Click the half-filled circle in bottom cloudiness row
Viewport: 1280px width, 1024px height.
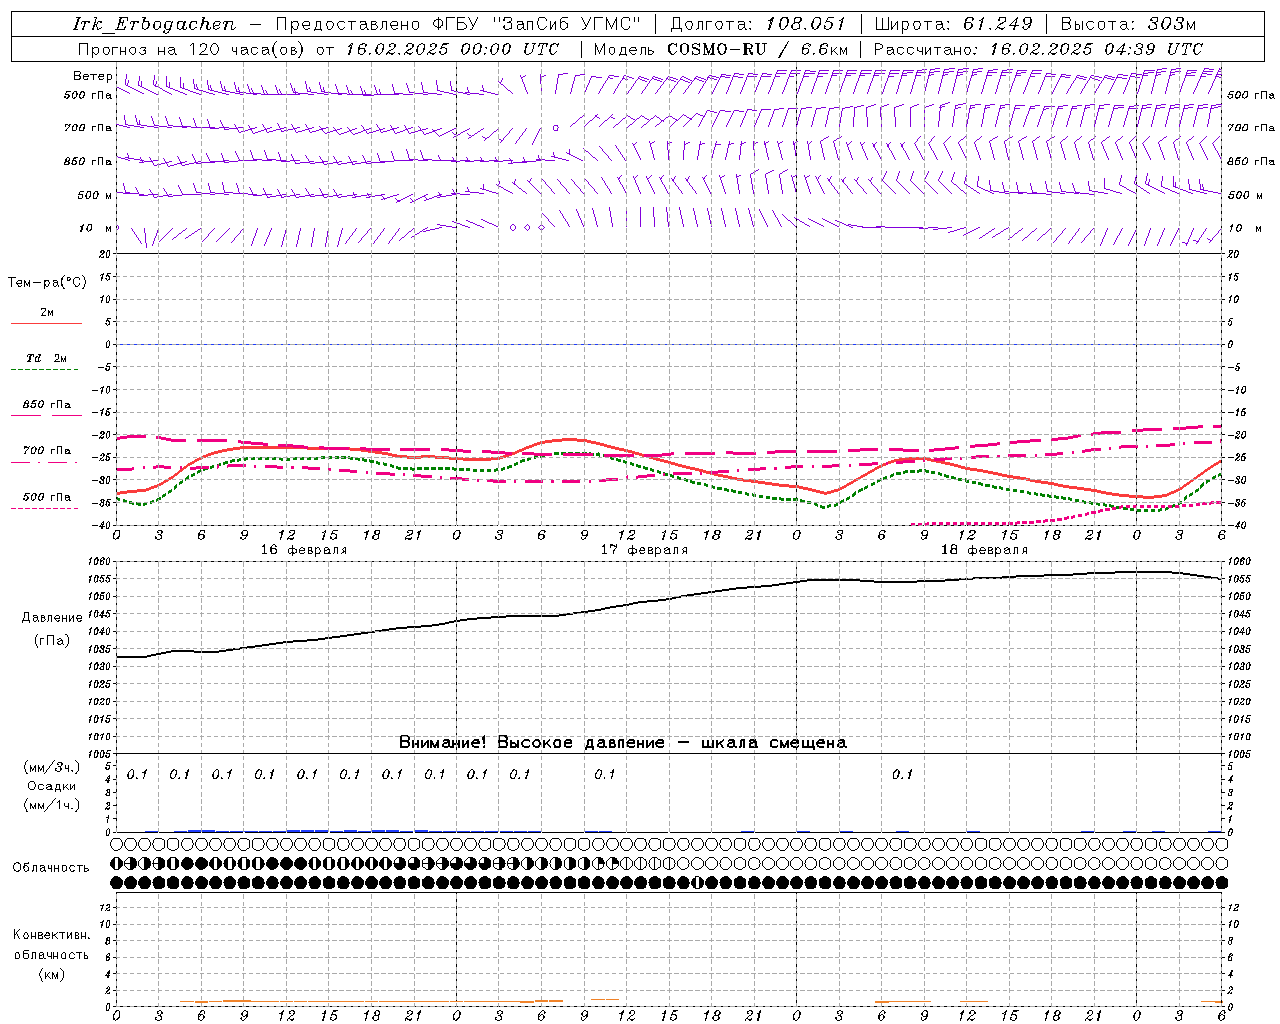click(697, 882)
